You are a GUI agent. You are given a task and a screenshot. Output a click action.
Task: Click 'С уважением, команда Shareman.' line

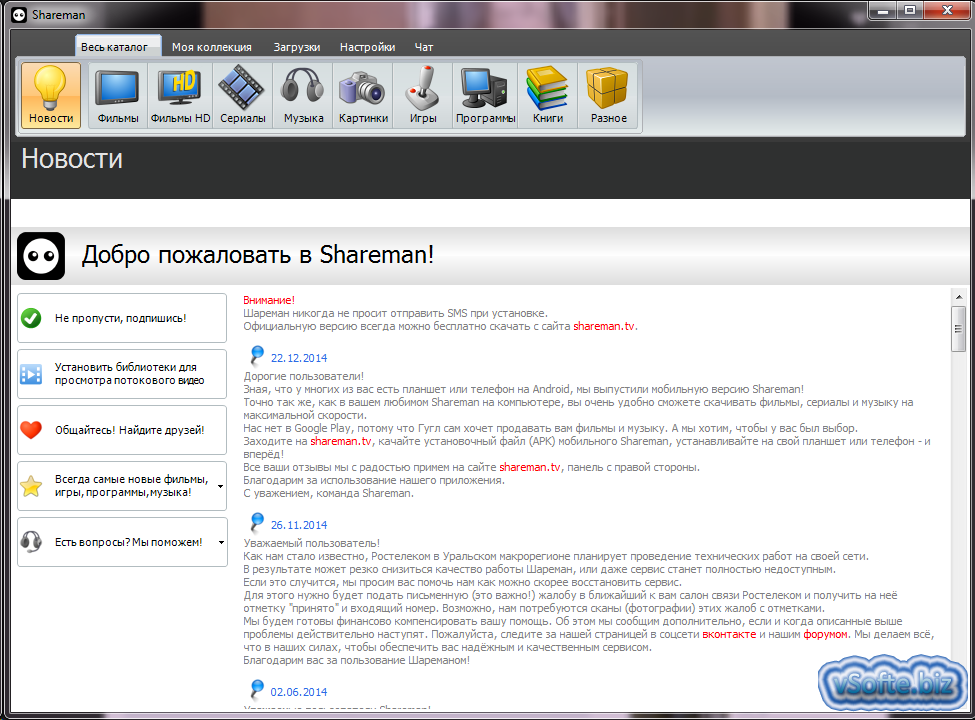click(328, 493)
